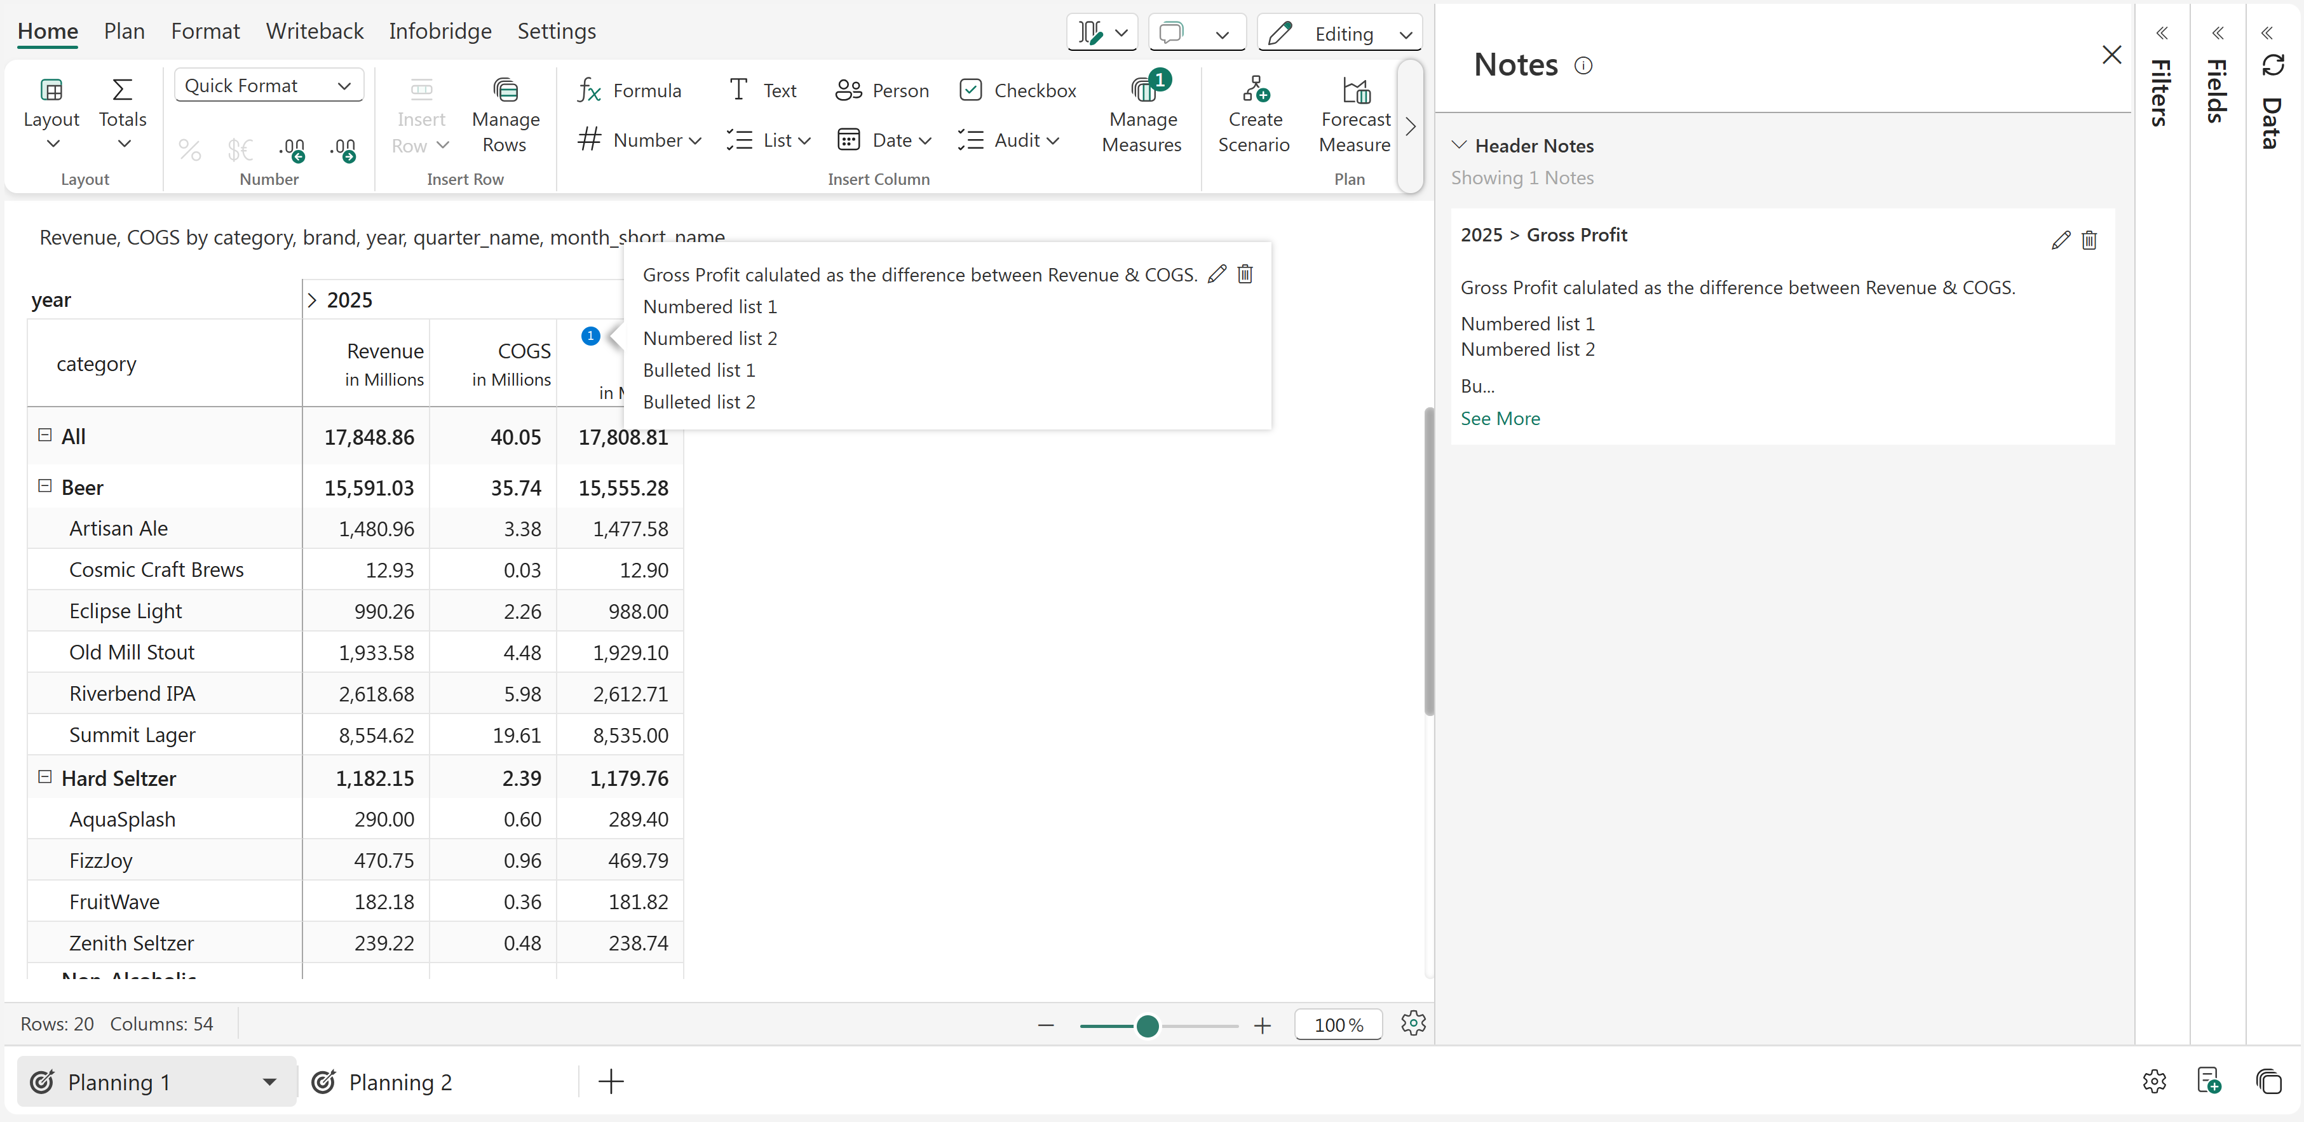Collapse the Hard Seltzer category row
Viewport: 2304px width, 1122px height.
coord(45,777)
